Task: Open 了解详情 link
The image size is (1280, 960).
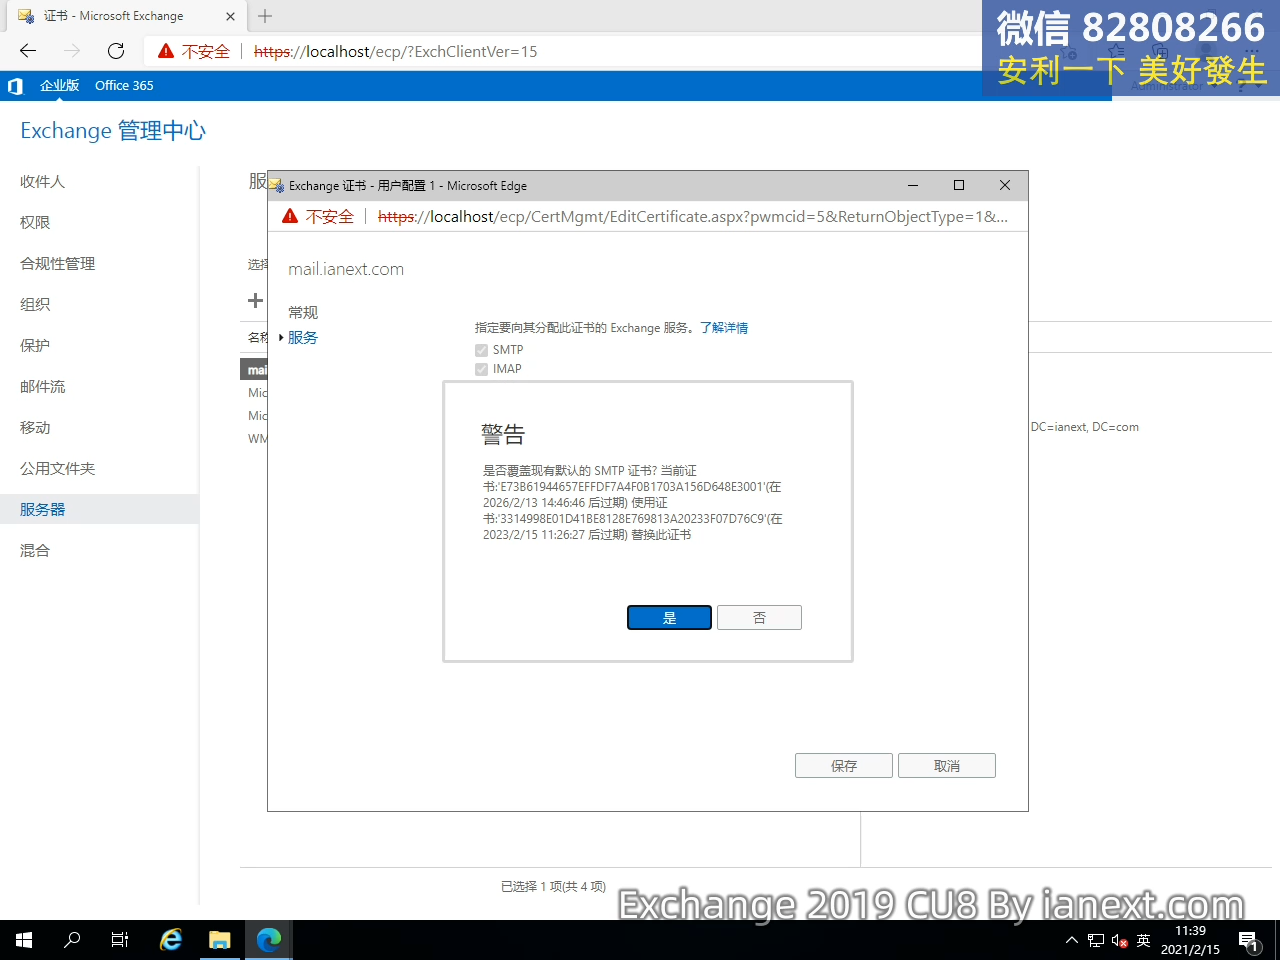Action: tap(724, 328)
